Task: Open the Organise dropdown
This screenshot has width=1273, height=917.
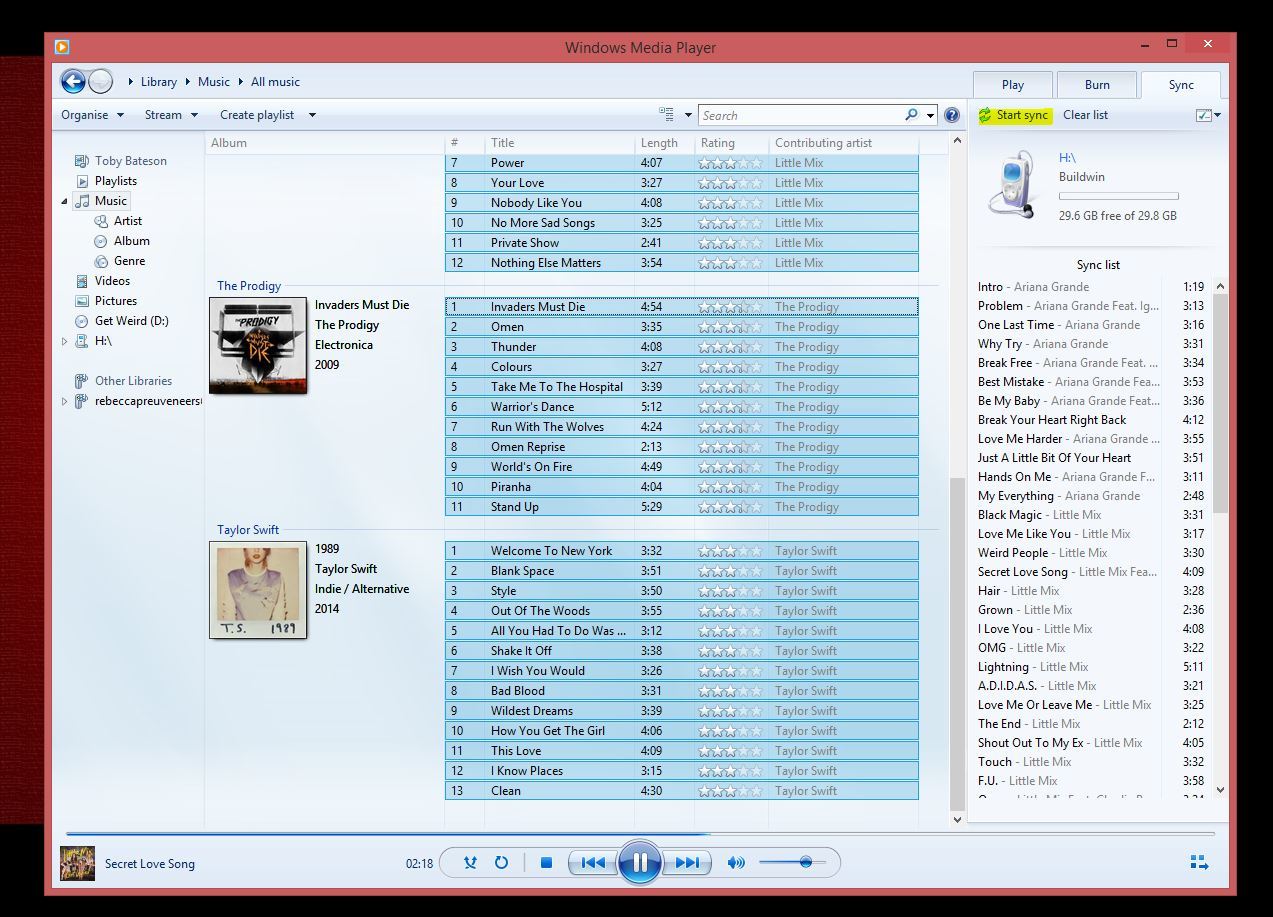Action: (92, 115)
